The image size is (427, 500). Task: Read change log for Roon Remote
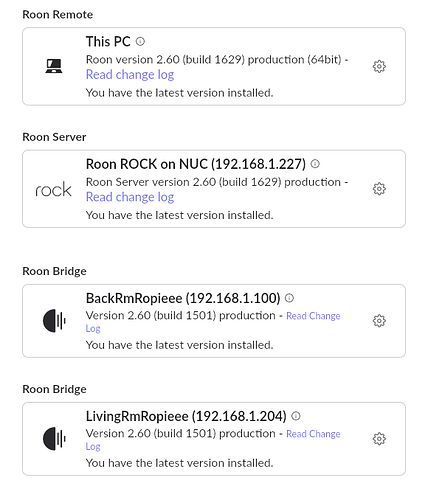pyautogui.click(x=130, y=75)
